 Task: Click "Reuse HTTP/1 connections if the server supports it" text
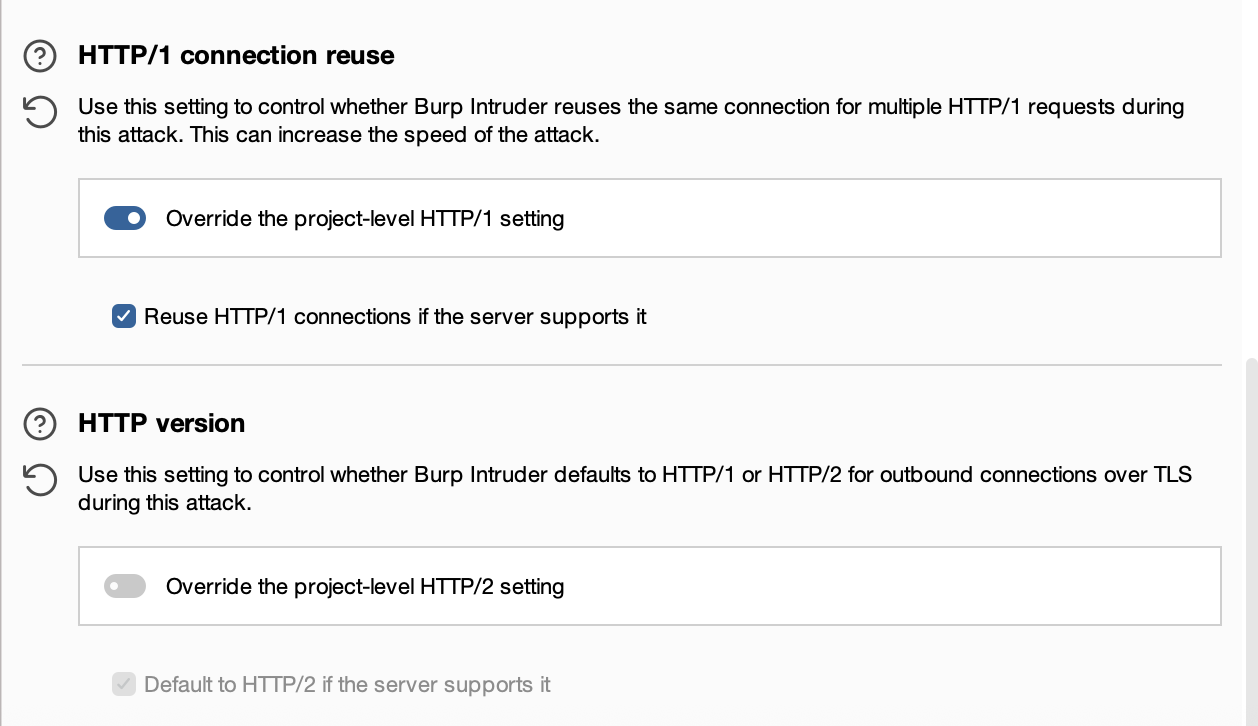(395, 317)
